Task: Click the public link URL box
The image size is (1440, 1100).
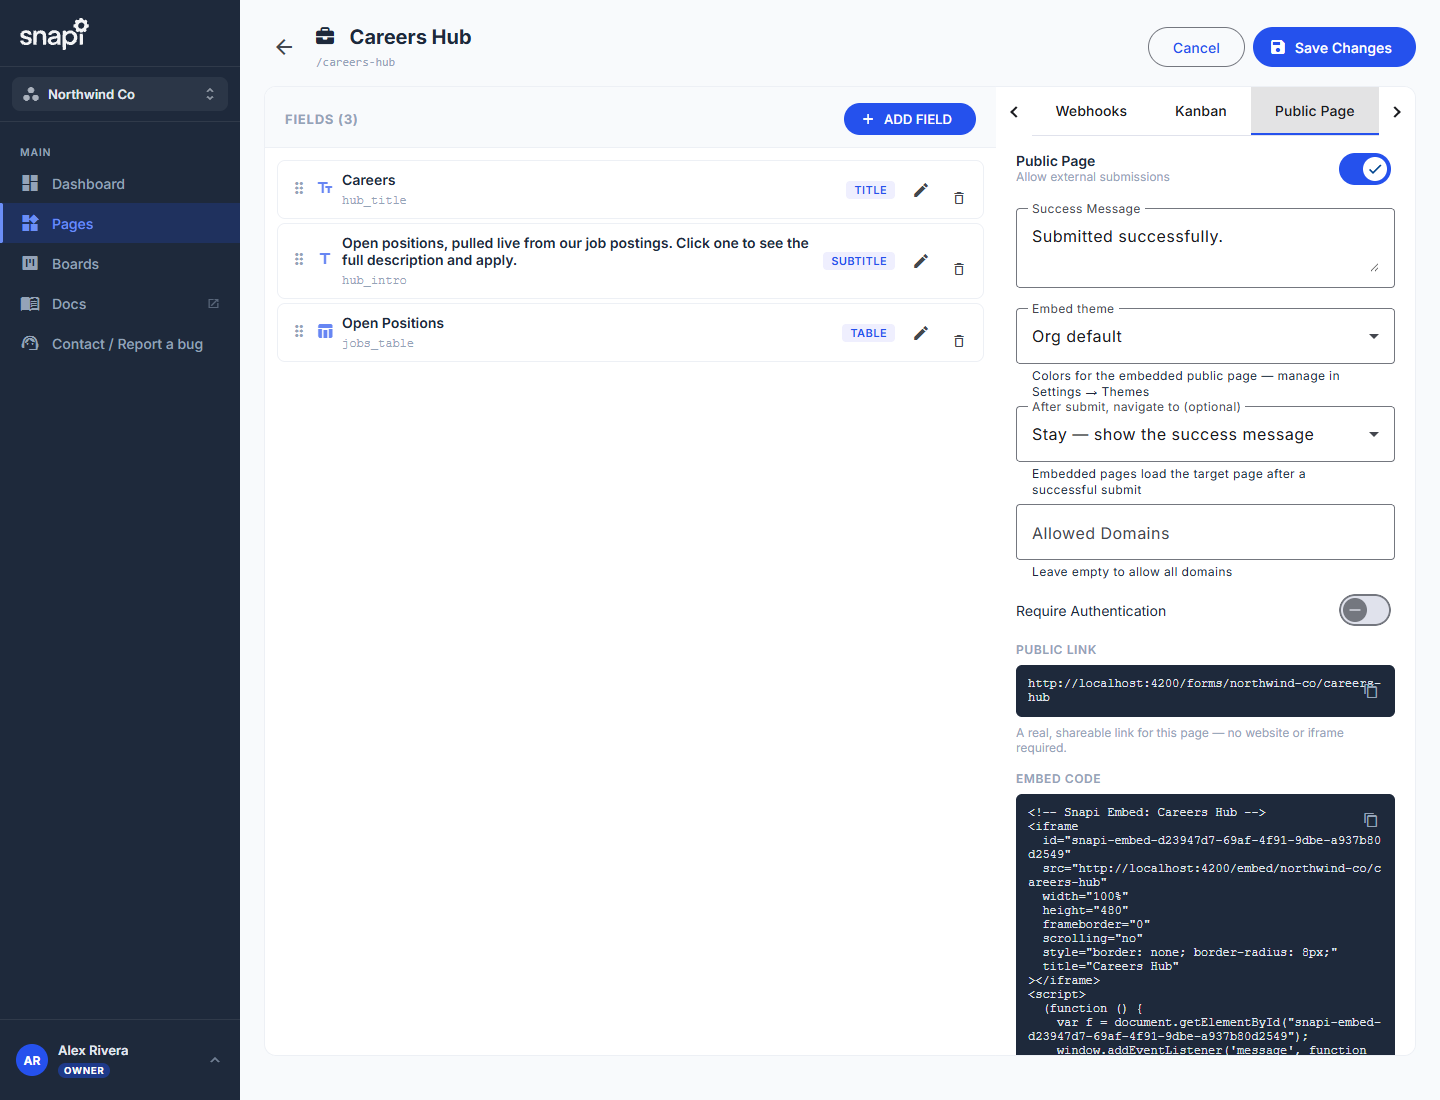Action: point(1205,691)
